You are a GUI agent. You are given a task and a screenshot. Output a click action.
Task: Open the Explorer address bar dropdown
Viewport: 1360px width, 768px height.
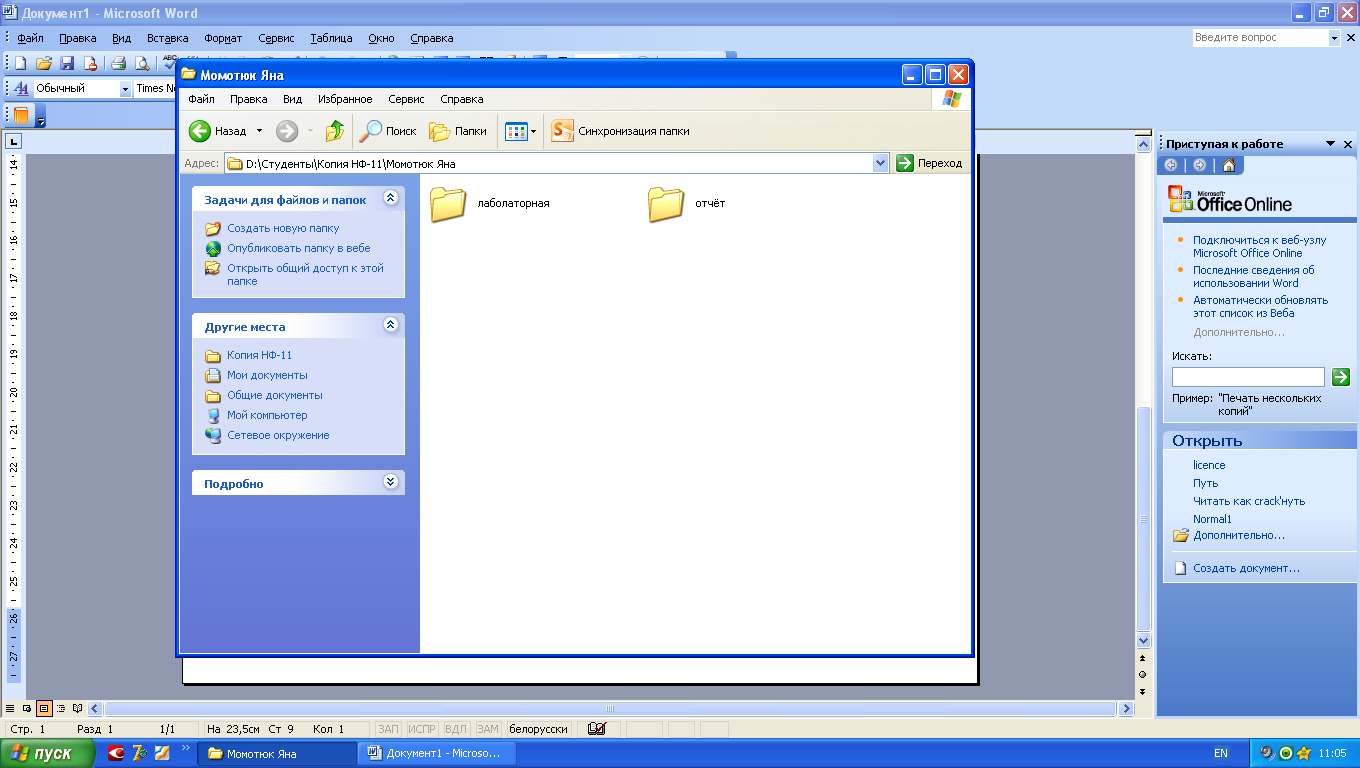[x=880, y=163]
